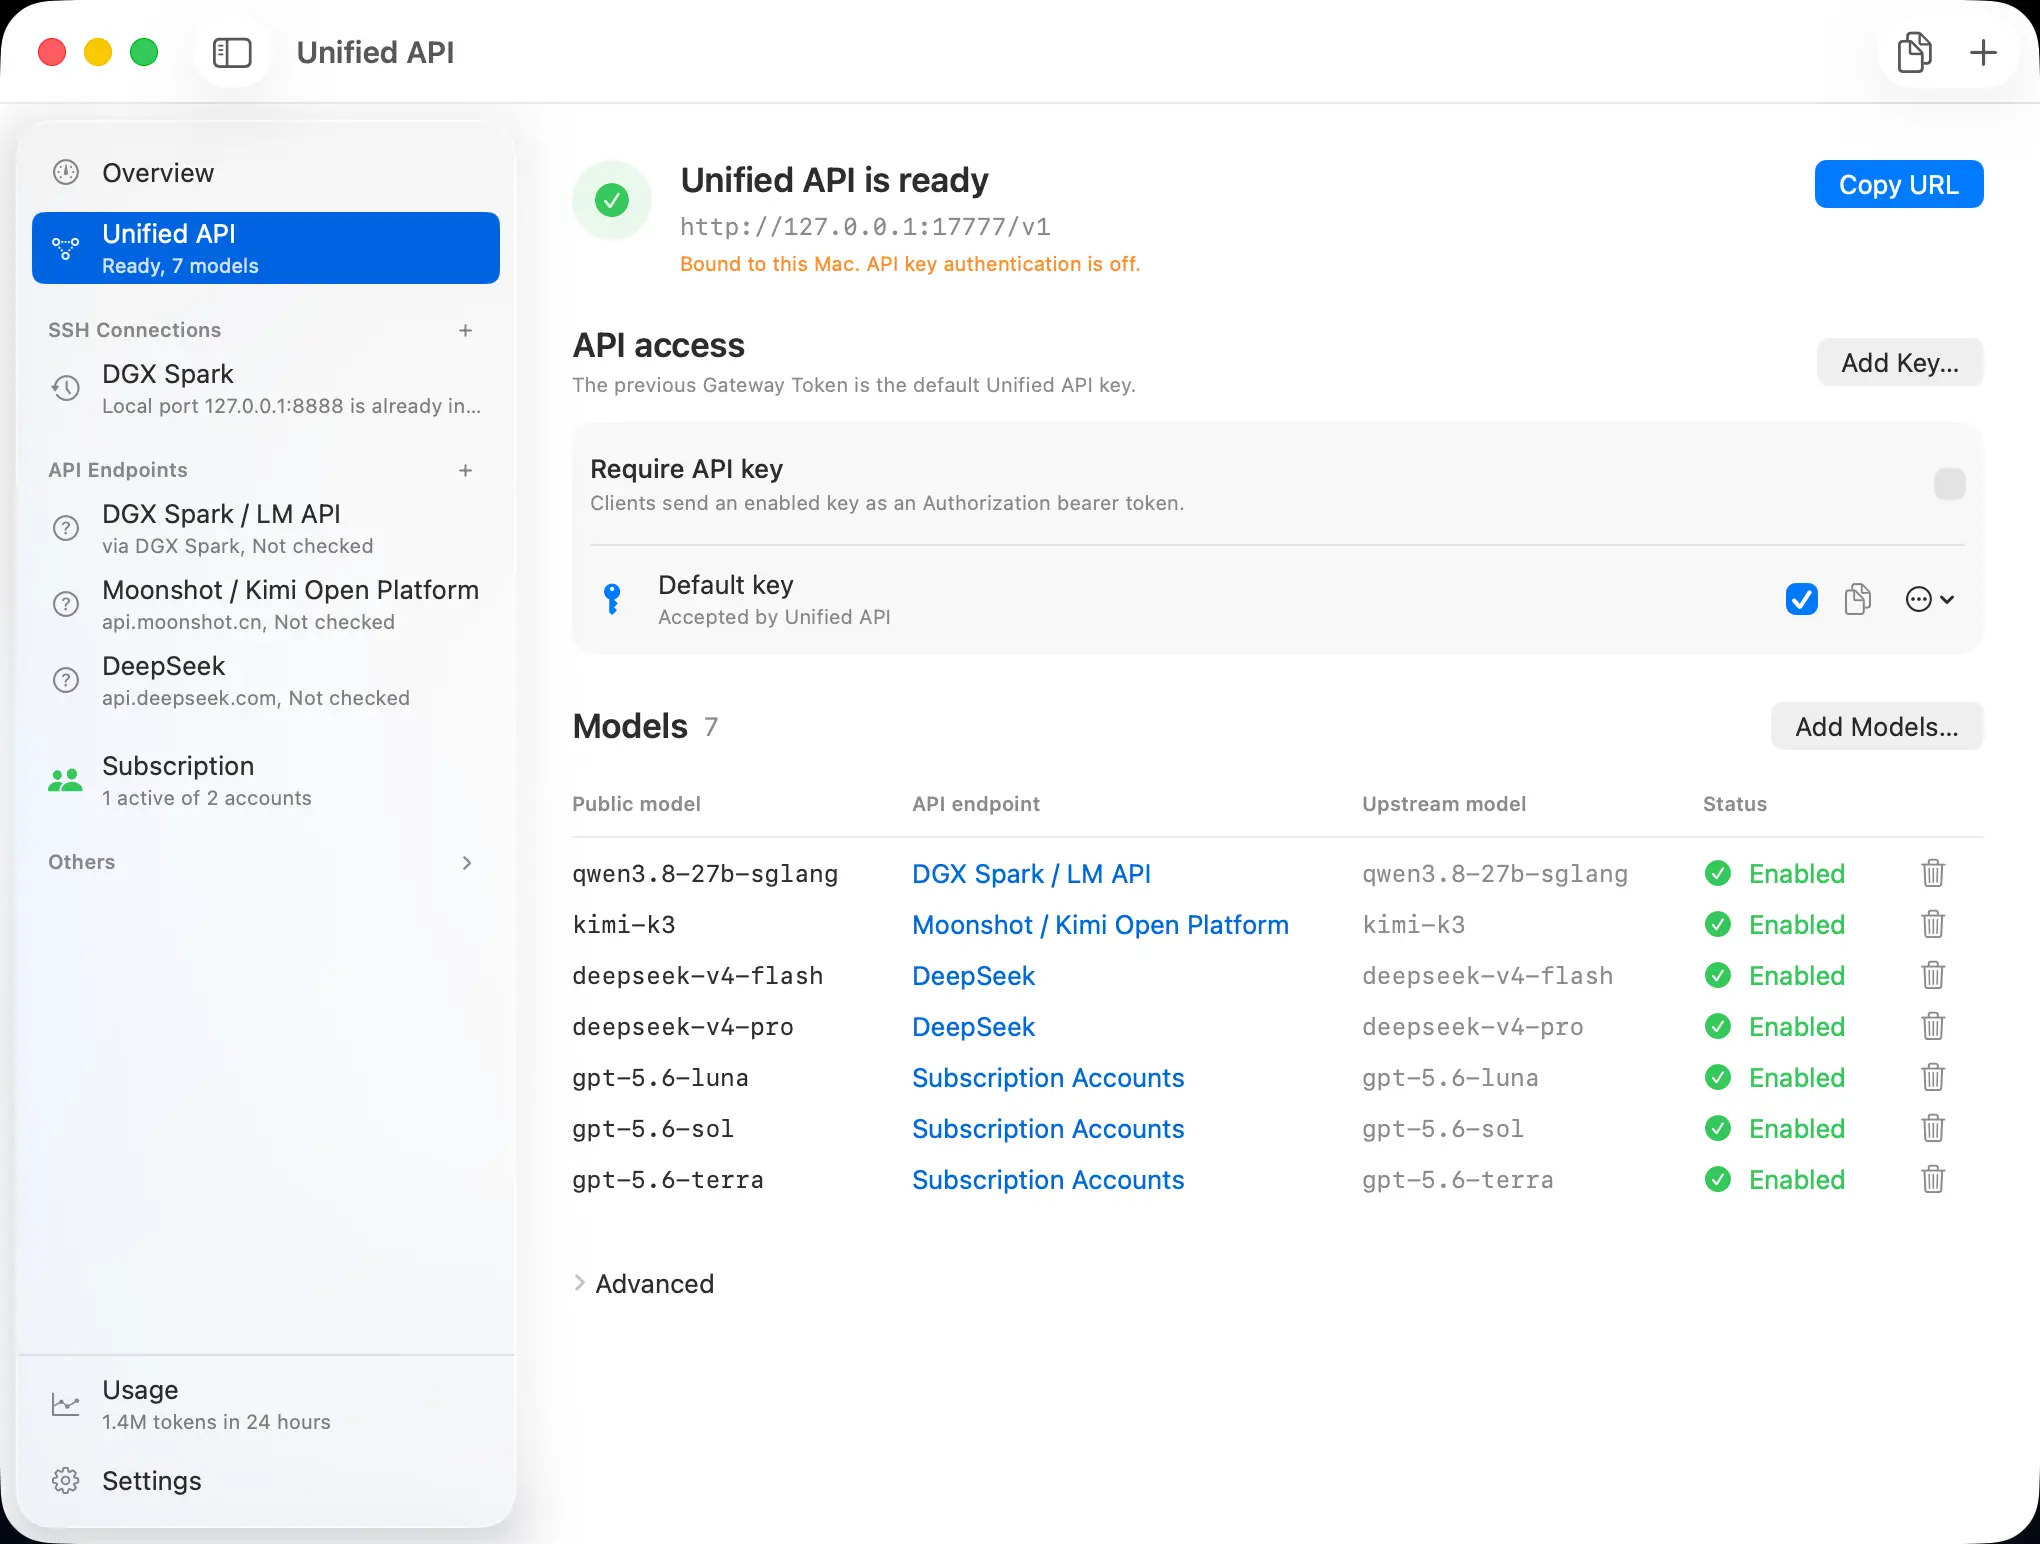
Task: Toggle Enabled status for kimi-k3
Action: [1775, 924]
